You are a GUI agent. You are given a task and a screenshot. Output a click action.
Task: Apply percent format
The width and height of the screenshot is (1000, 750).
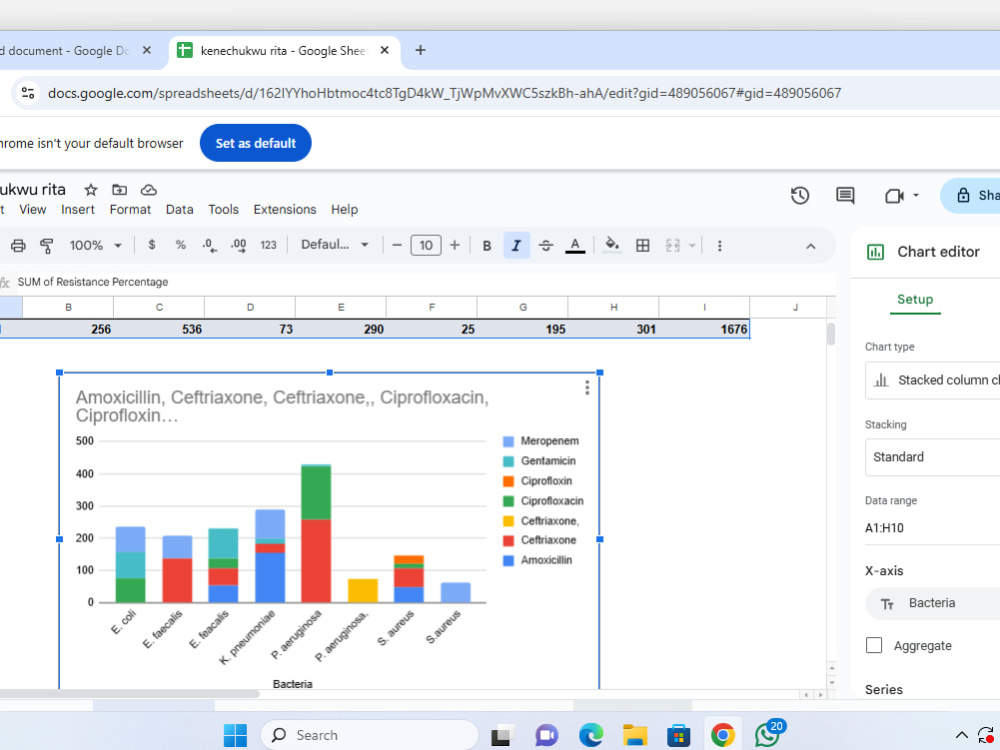tap(180, 245)
